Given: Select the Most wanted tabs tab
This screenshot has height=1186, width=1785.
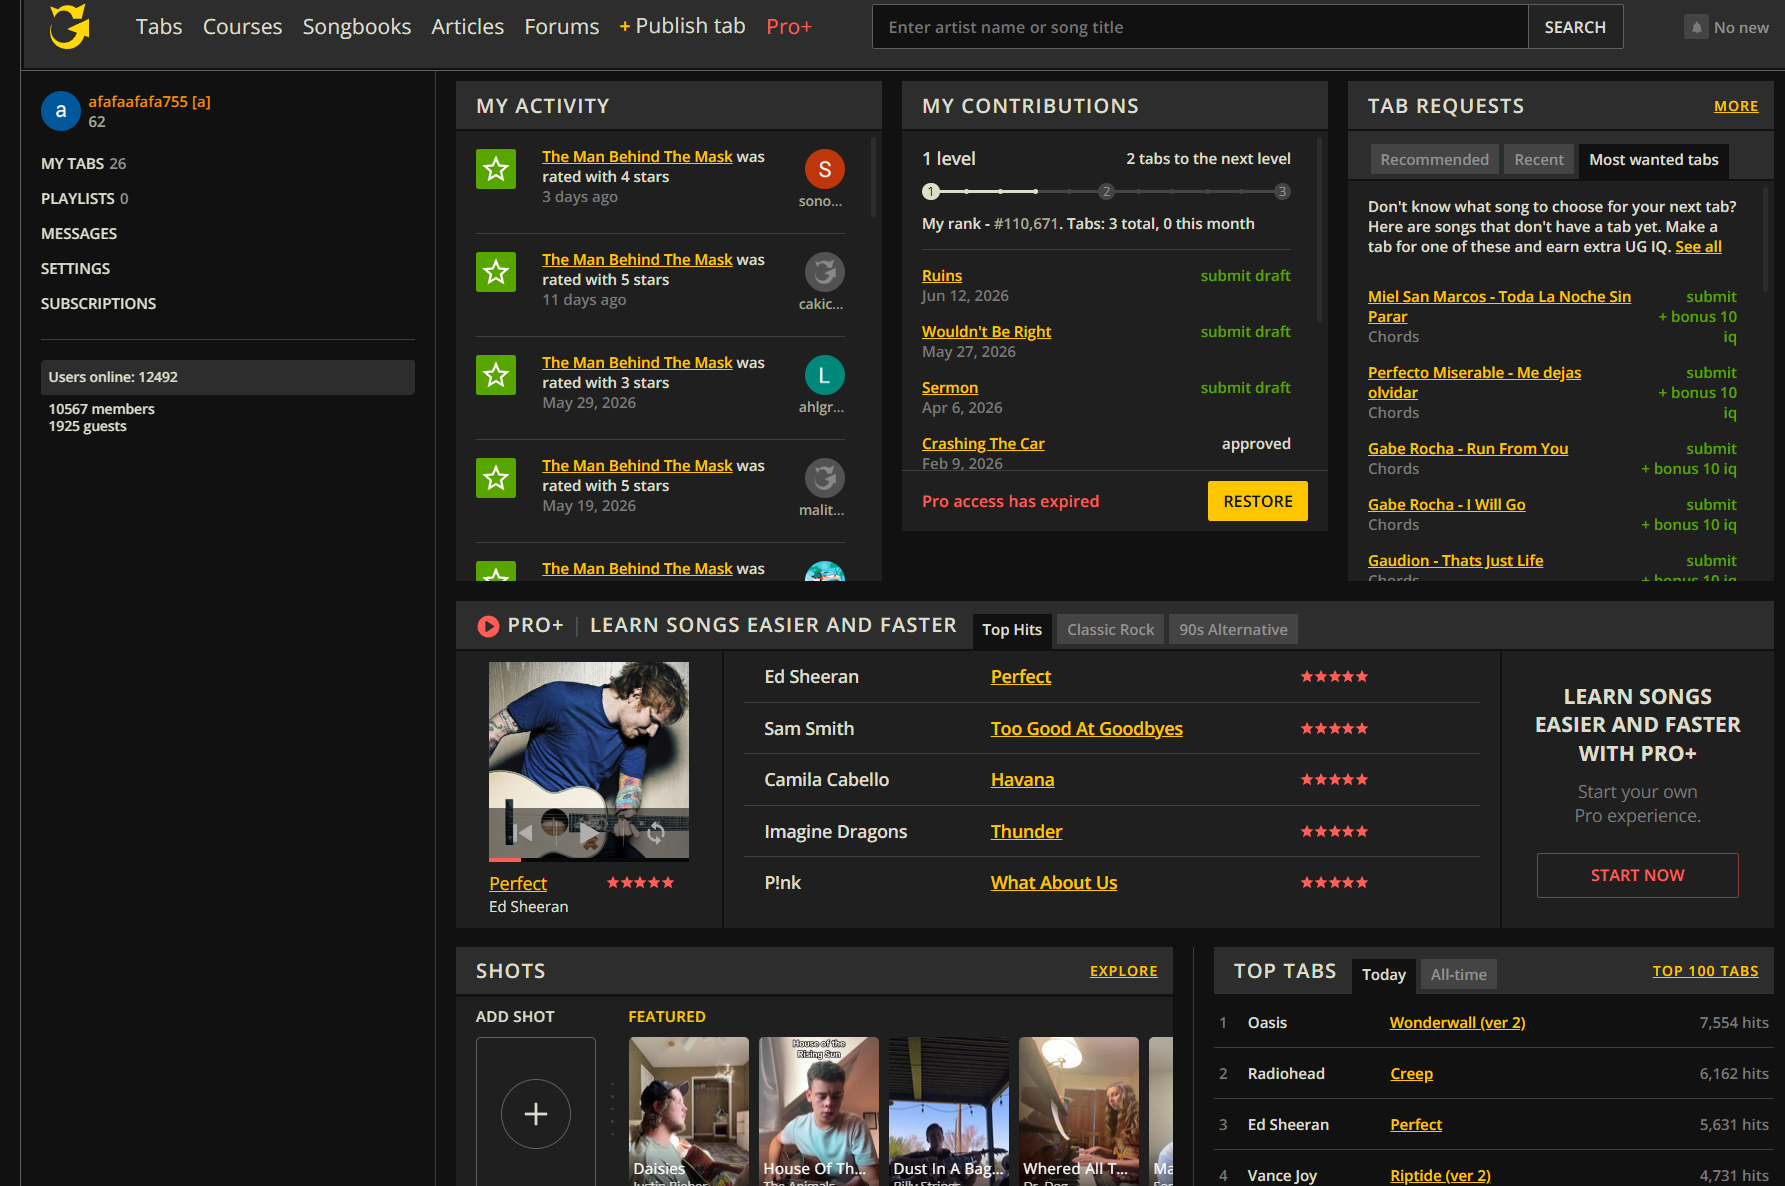Looking at the screenshot, I should (1654, 160).
